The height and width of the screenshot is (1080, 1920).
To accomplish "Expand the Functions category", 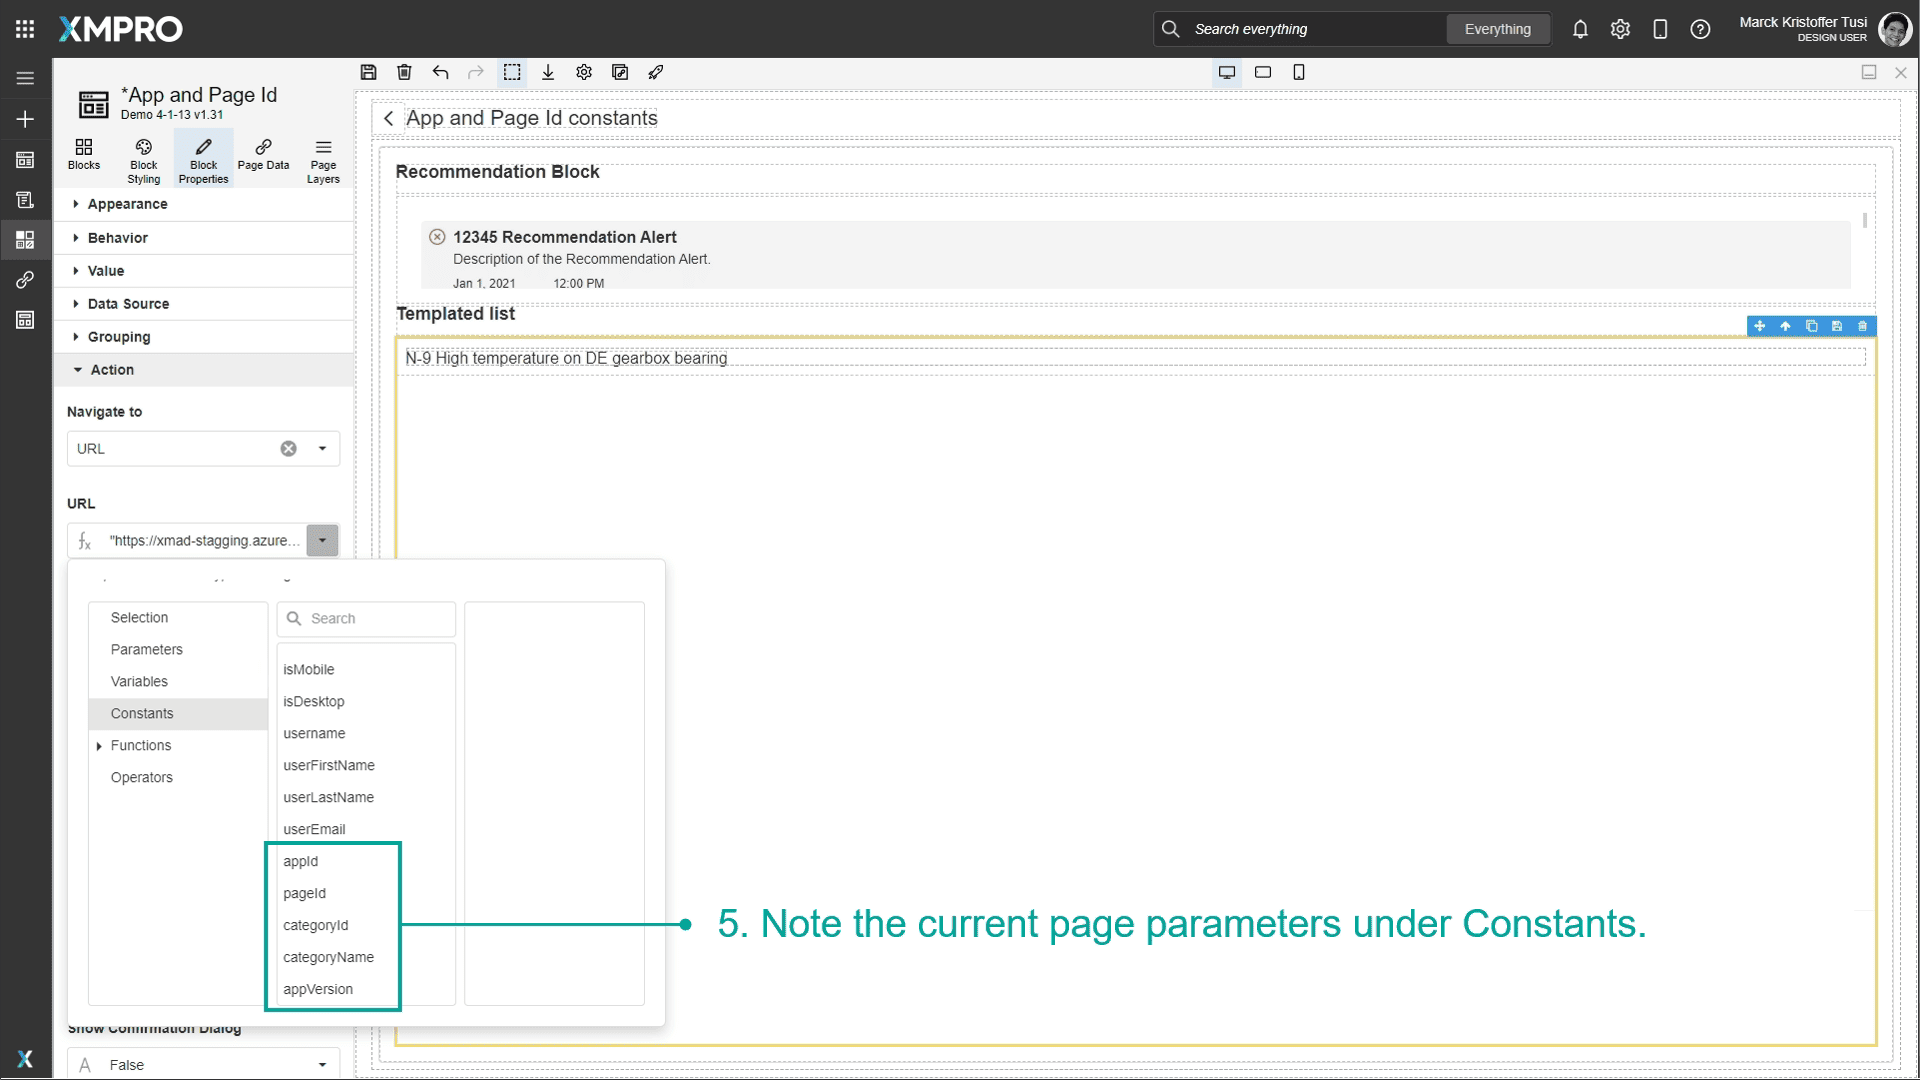I will (x=99, y=745).
